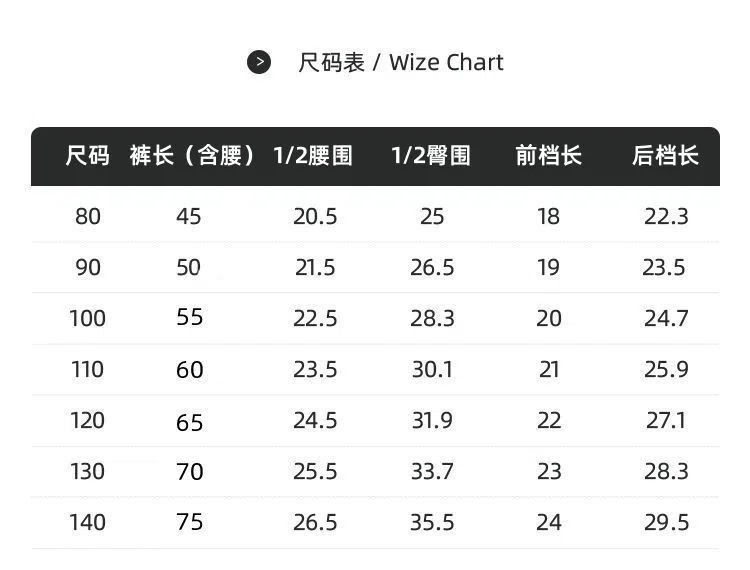Select the 后档长 column header

pos(665,156)
